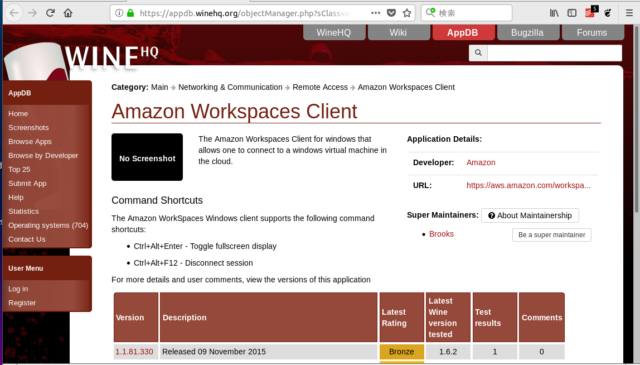Click the Test results column header
The width and height of the screenshot is (640, 365).
click(495, 317)
